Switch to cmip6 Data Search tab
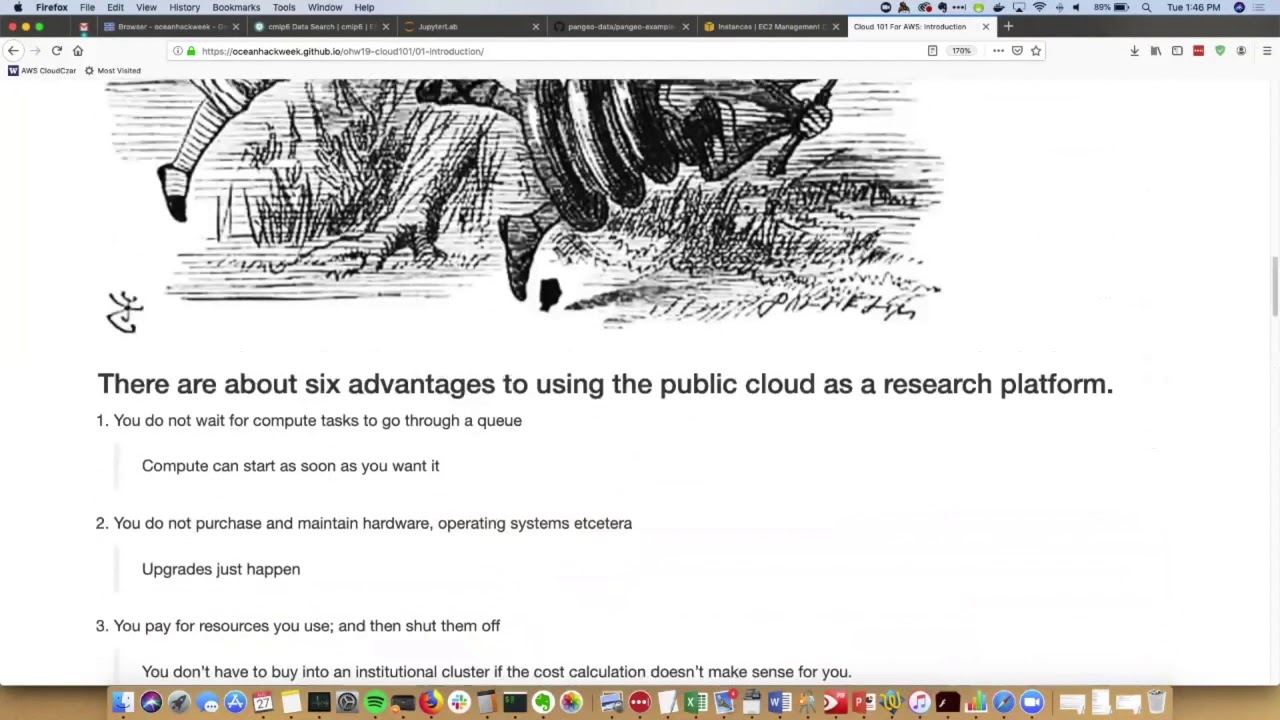This screenshot has width=1280, height=720. [x=320, y=27]
